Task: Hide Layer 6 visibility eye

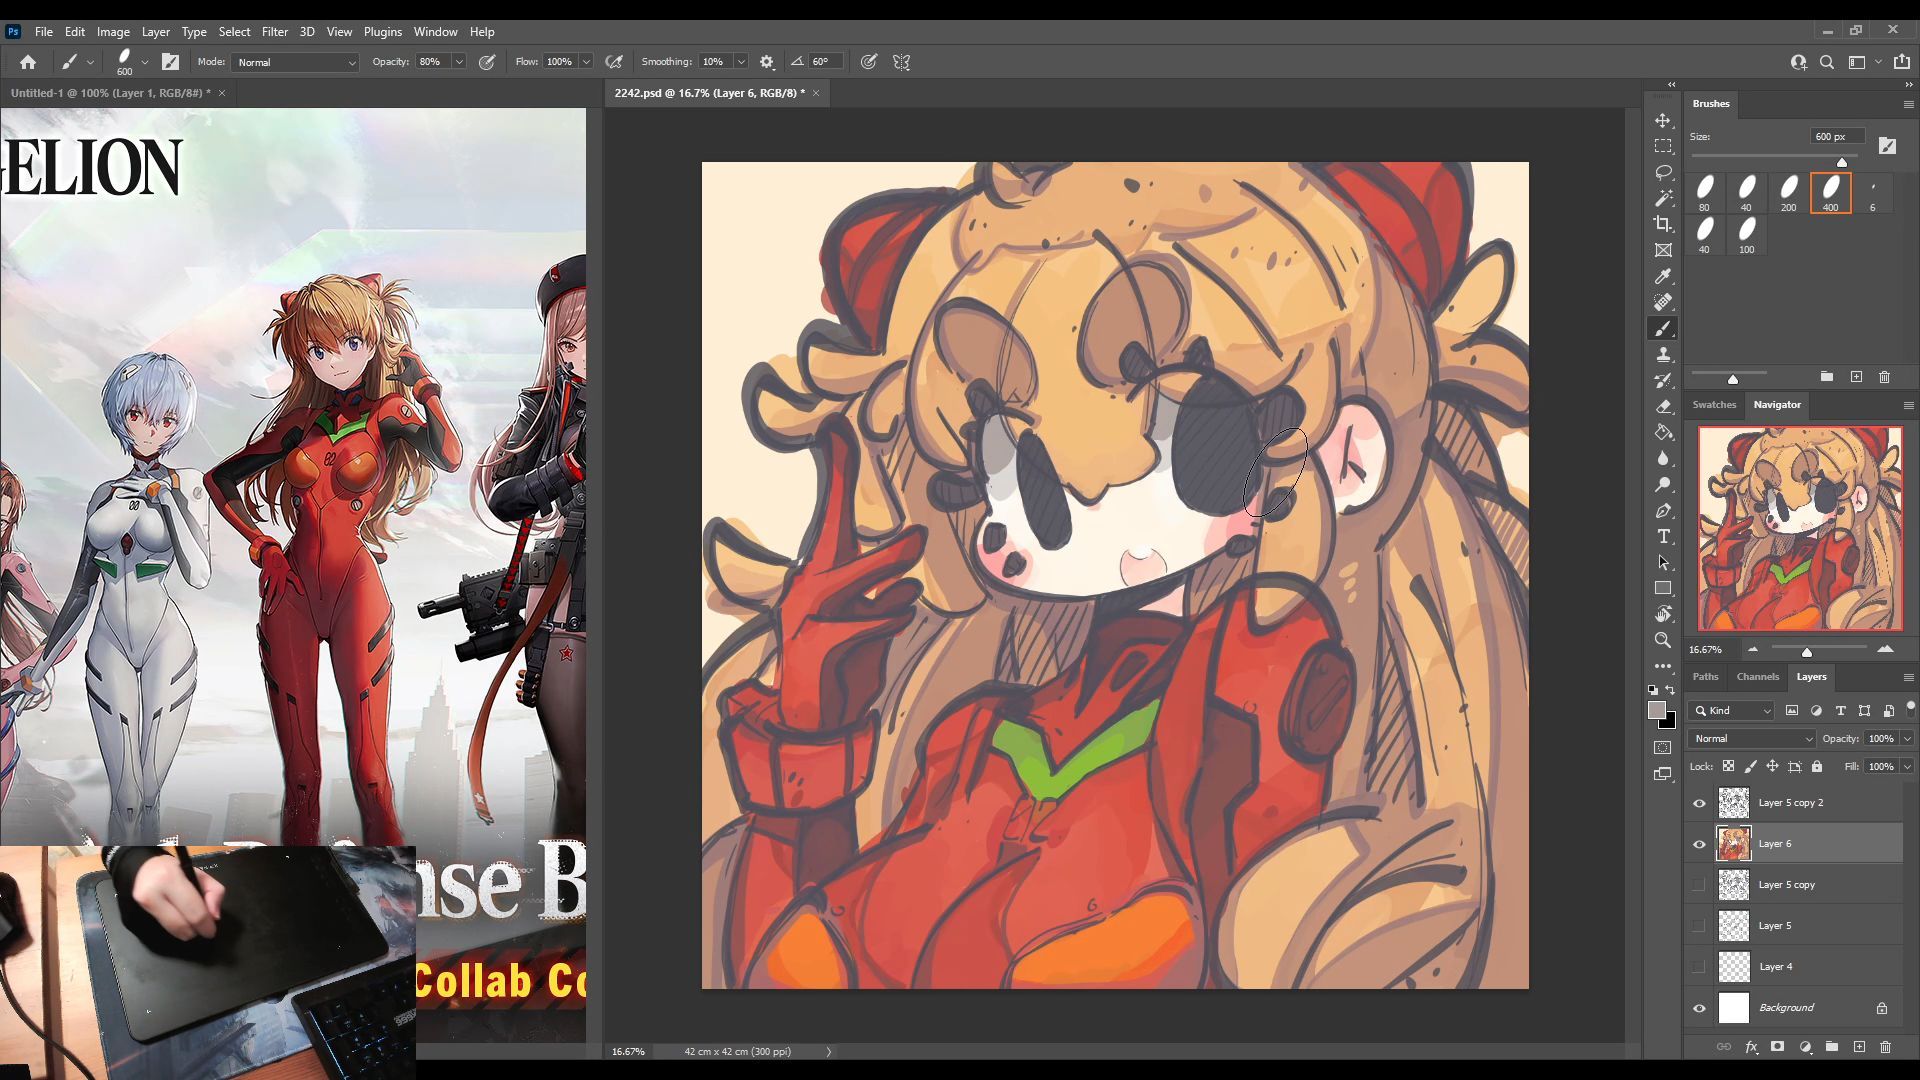Action: pyautogui.click(x=1699, y=844)
